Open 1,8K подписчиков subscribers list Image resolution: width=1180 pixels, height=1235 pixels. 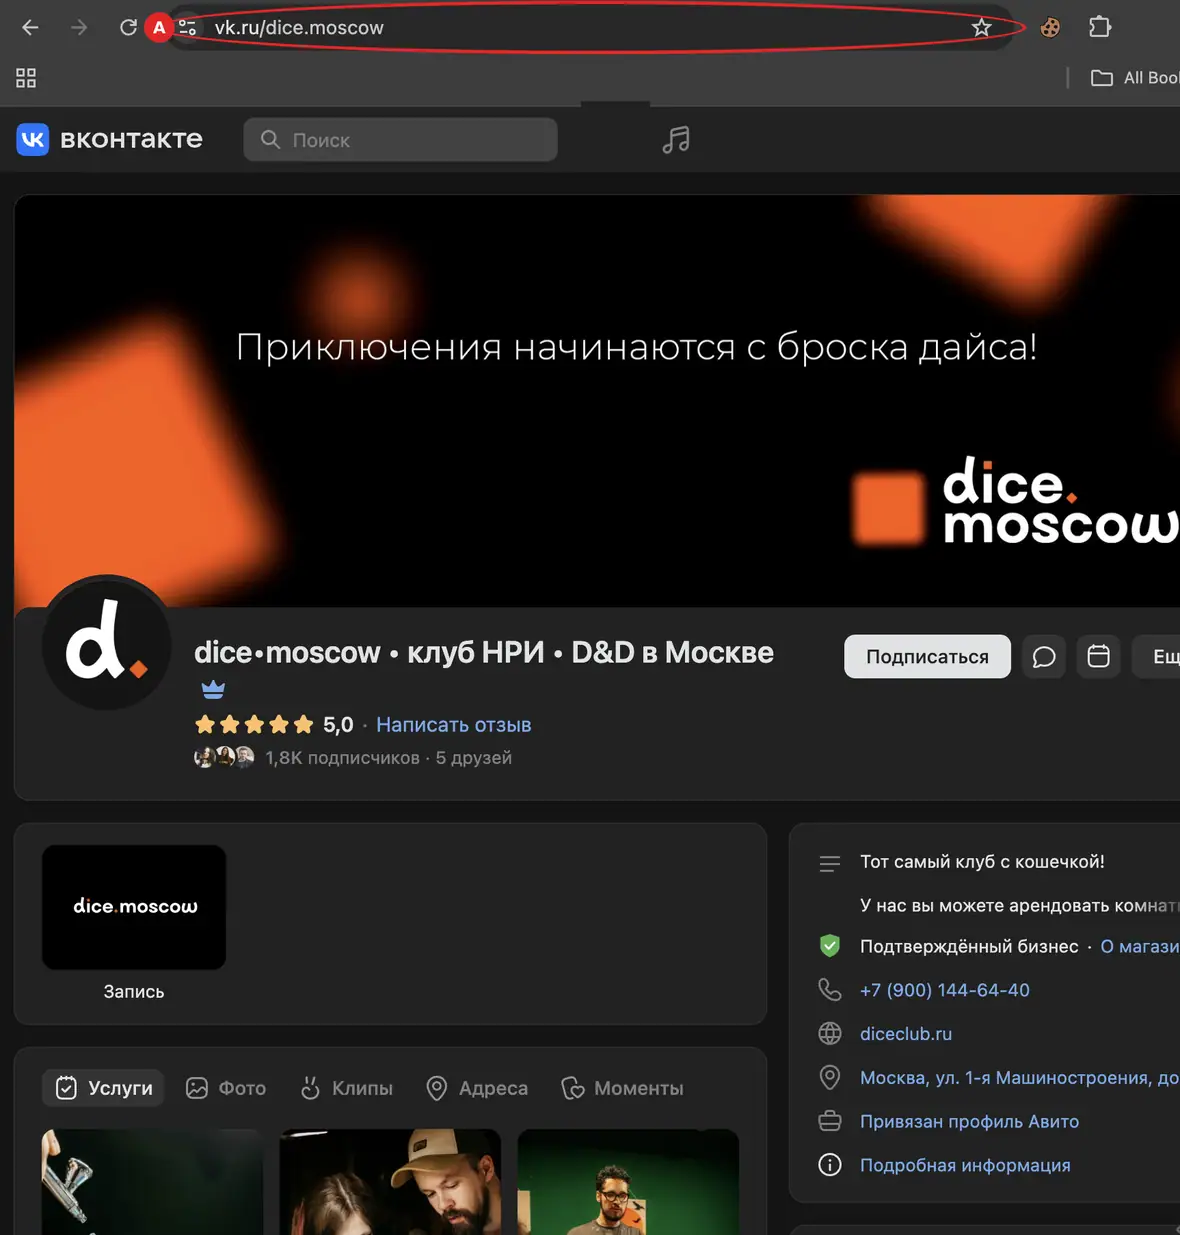click(342, 757)
